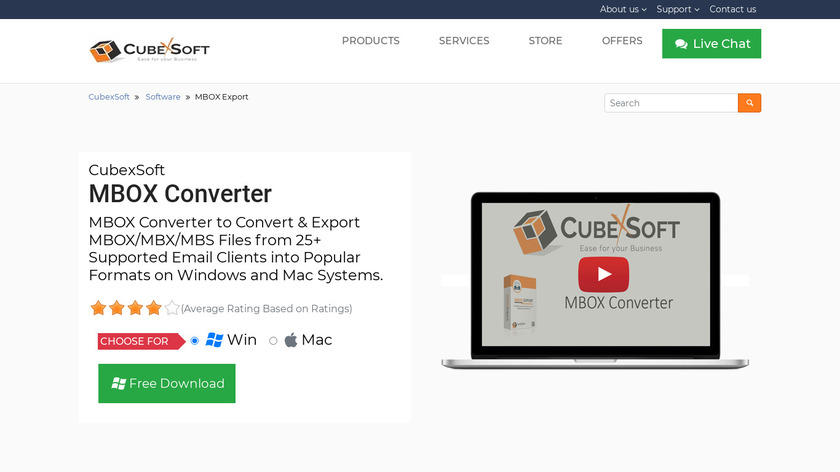Click the Average Rating Based on Ratings text

[x=266, y=309]
